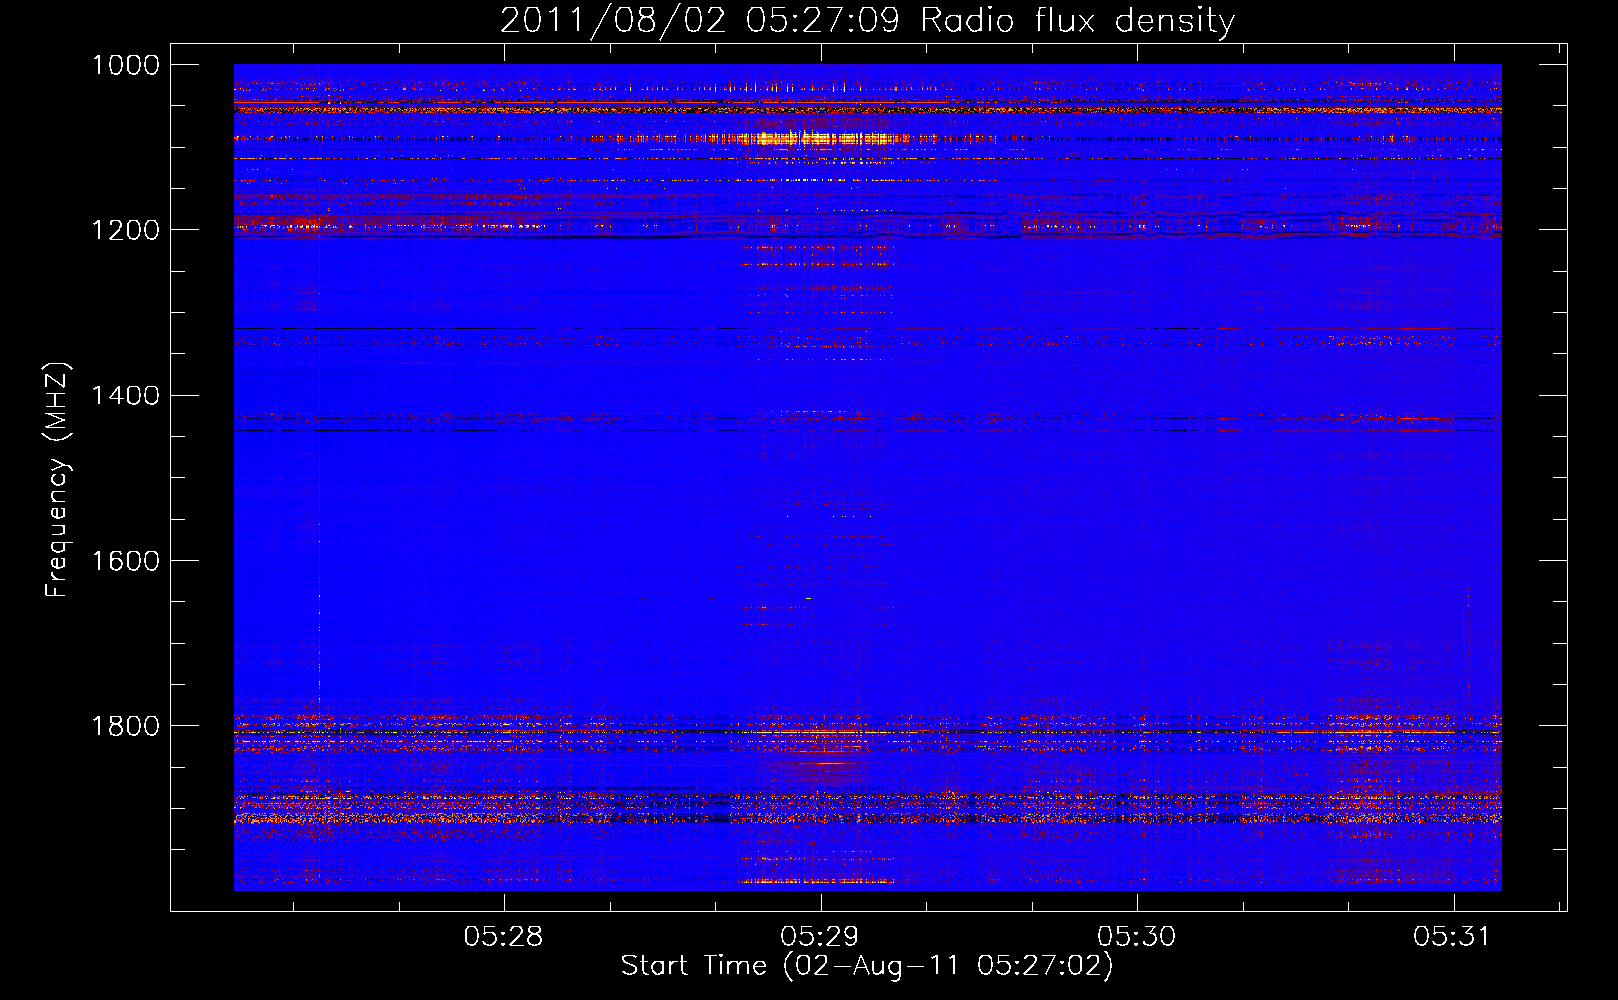Select the 1800 frequency tick label
This screenshot has width=1618, height=1000.
coord(125,726)
